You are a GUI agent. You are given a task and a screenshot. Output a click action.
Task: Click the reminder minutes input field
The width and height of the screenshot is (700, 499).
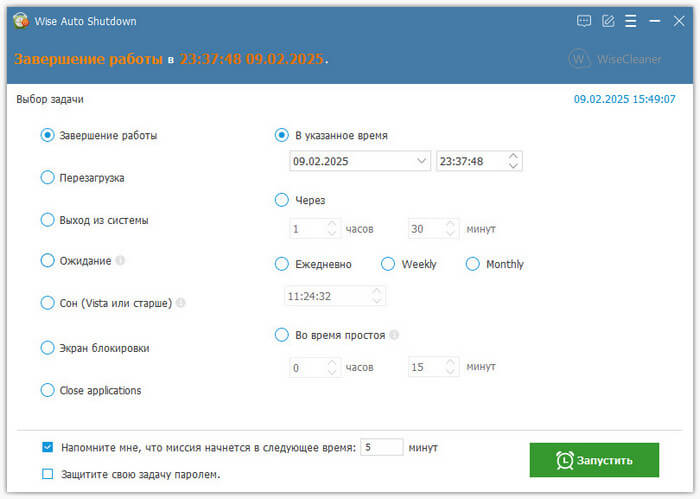[x=380, y=447]
